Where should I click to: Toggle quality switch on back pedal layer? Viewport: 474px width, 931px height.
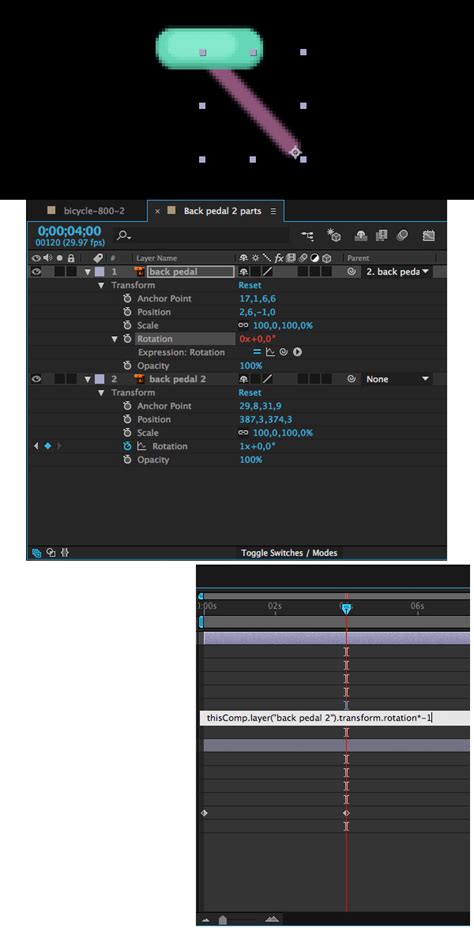point(268,272)
